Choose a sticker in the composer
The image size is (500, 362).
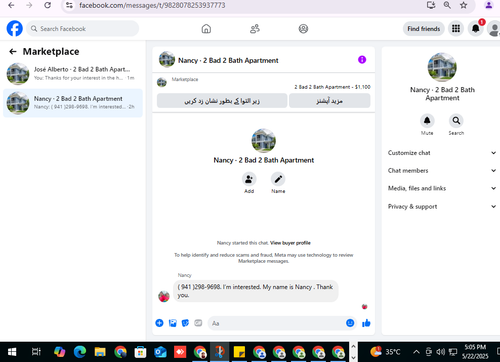[185, 323]
